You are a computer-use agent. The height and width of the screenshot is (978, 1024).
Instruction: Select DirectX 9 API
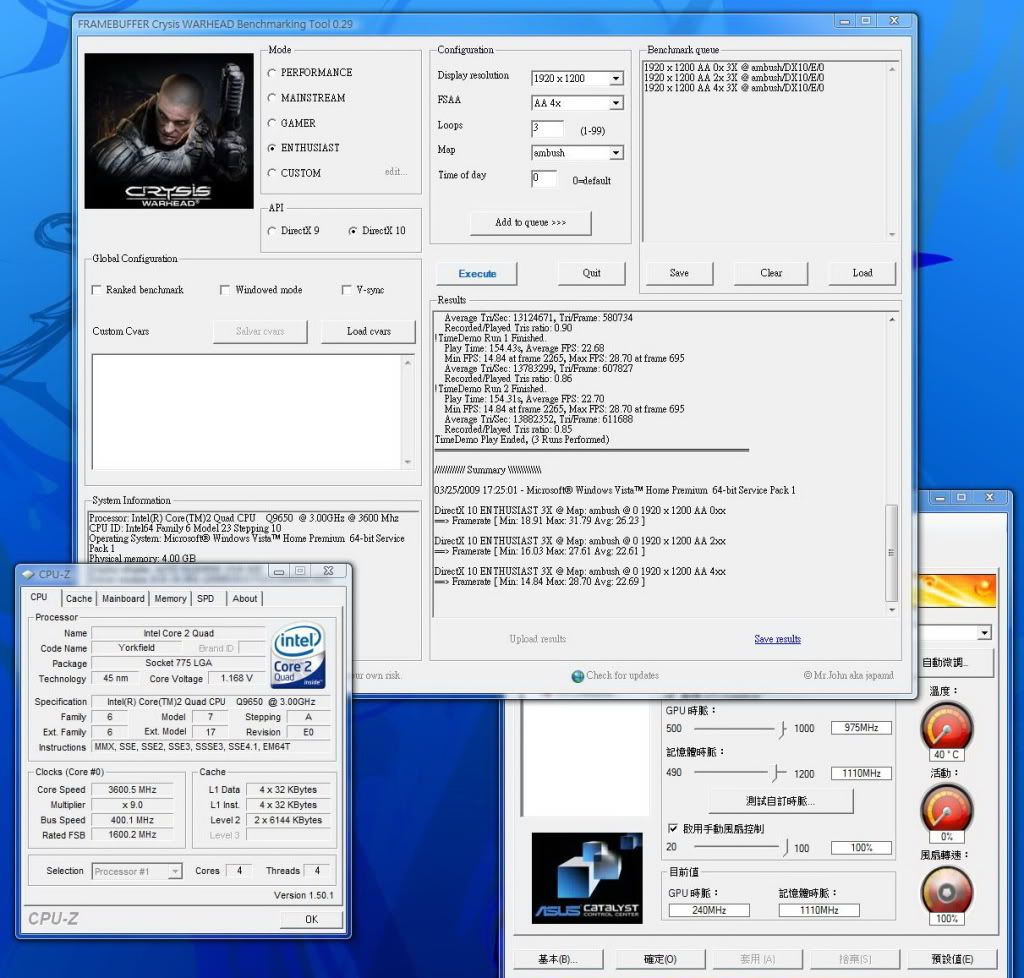click(272, 231)
